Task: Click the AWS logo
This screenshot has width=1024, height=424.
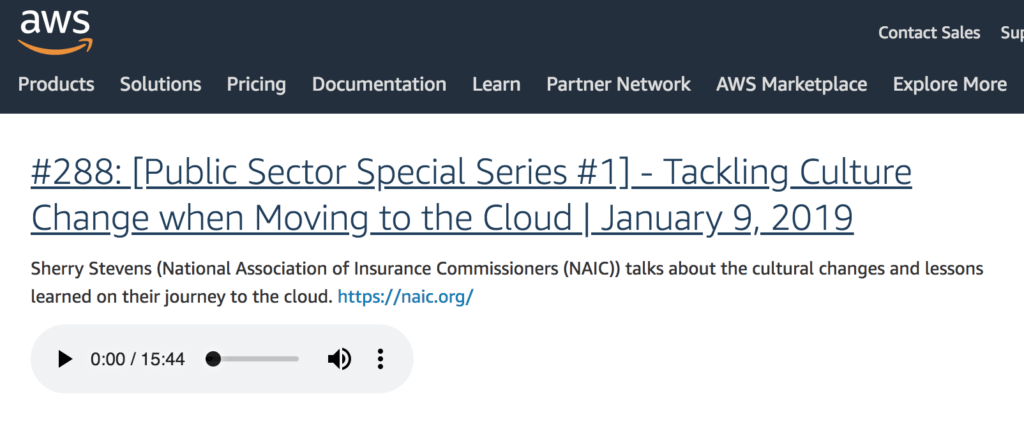Action: [x=56, y=31]
